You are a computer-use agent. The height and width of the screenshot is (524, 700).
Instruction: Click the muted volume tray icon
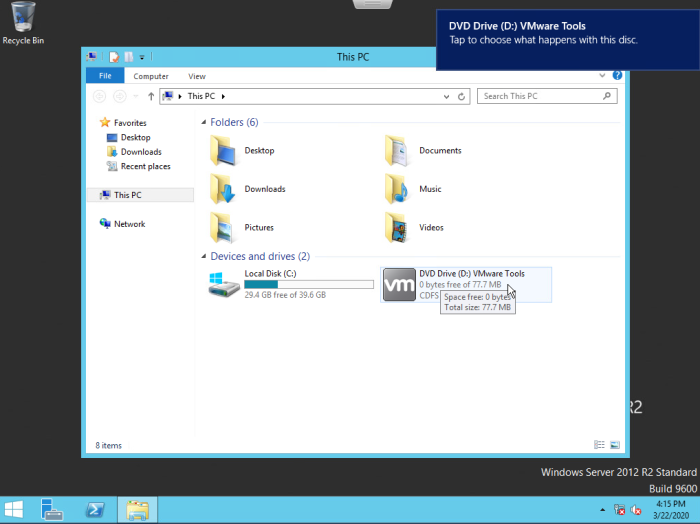click(x=636, y=510)
